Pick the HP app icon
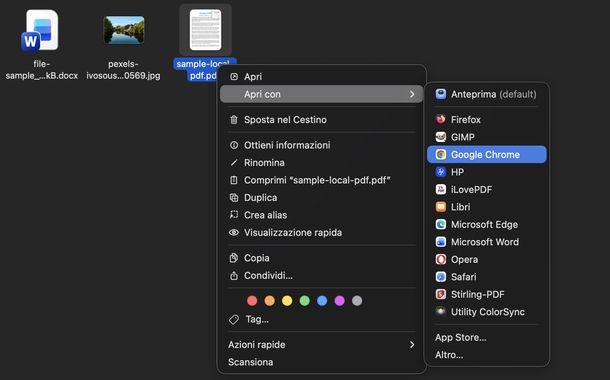This screenshot has width=610, height=380. click(440, 172)
